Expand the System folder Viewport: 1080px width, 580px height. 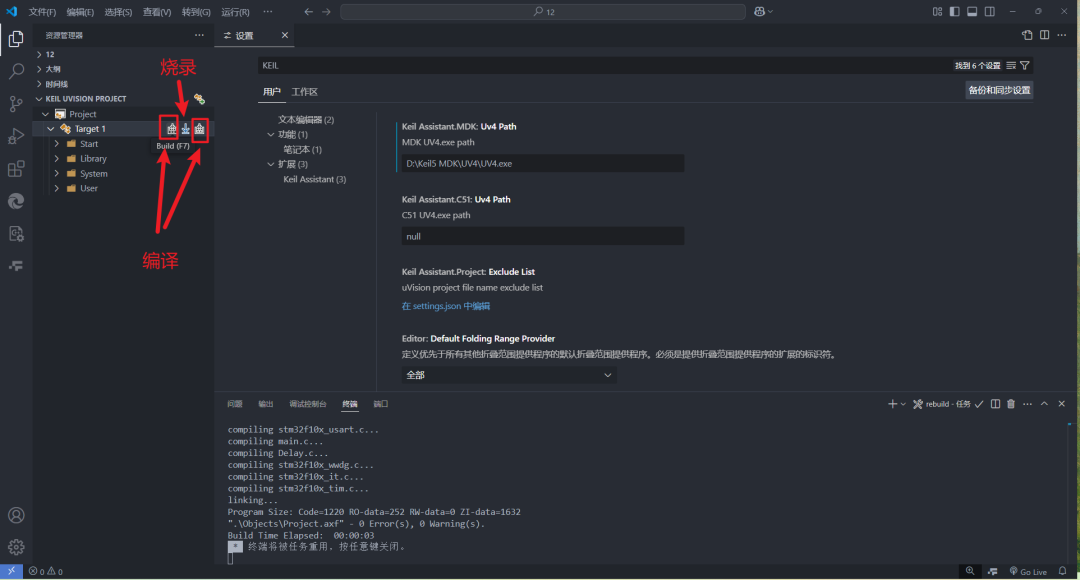pyautogui.click(x=56, y=174)
